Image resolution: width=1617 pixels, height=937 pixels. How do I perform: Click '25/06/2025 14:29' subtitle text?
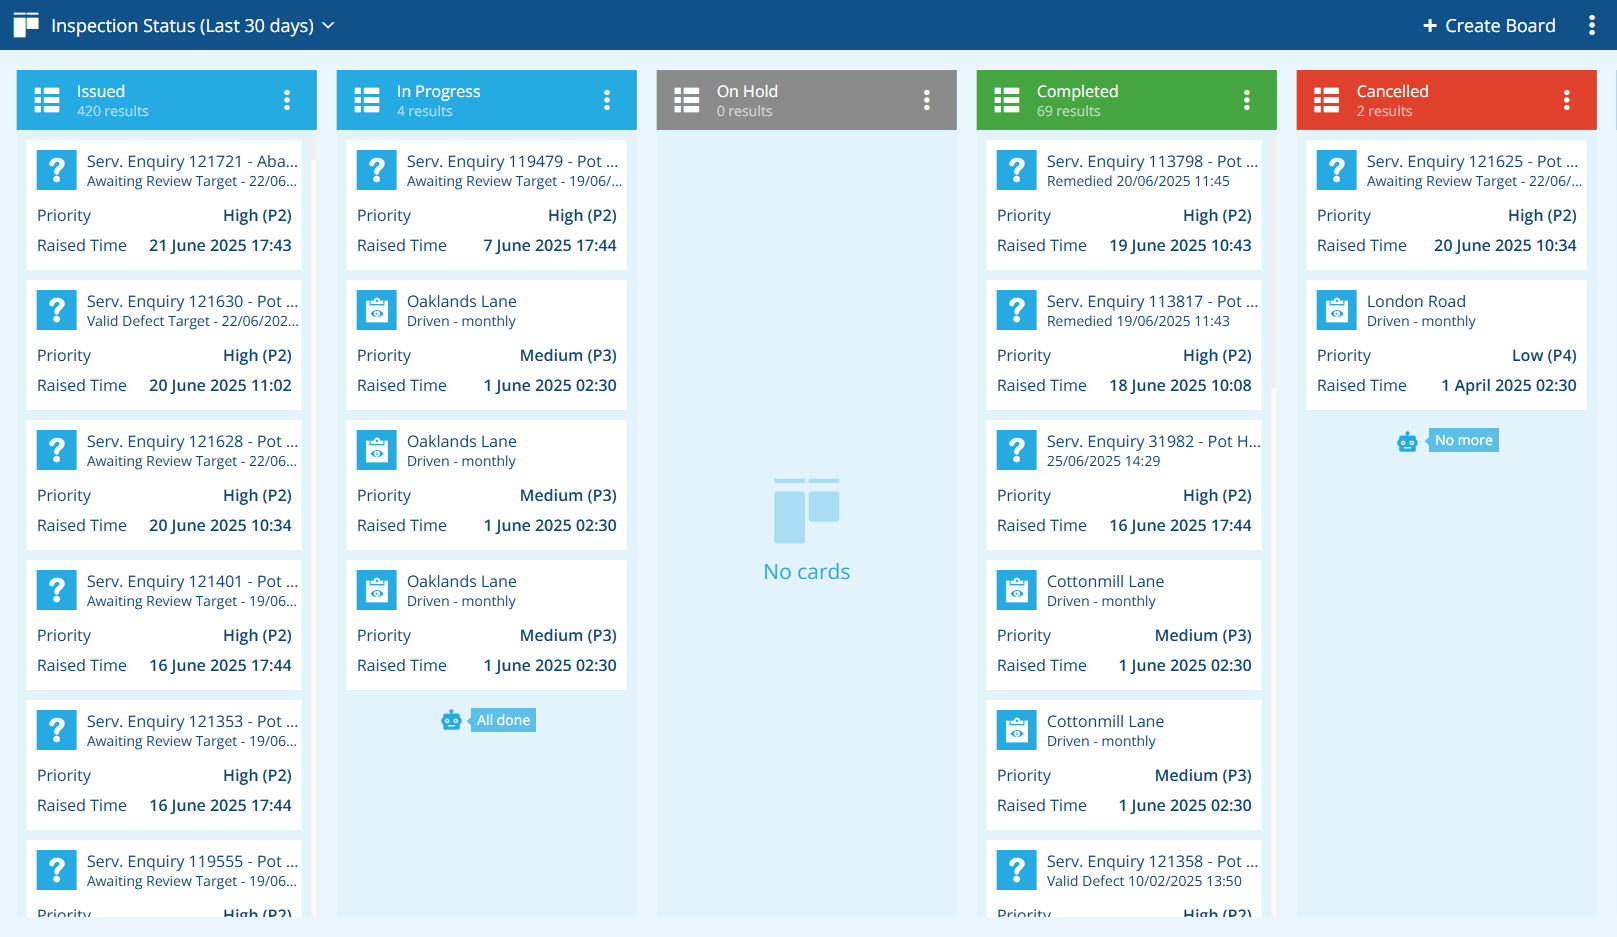tap(1103, 461)
